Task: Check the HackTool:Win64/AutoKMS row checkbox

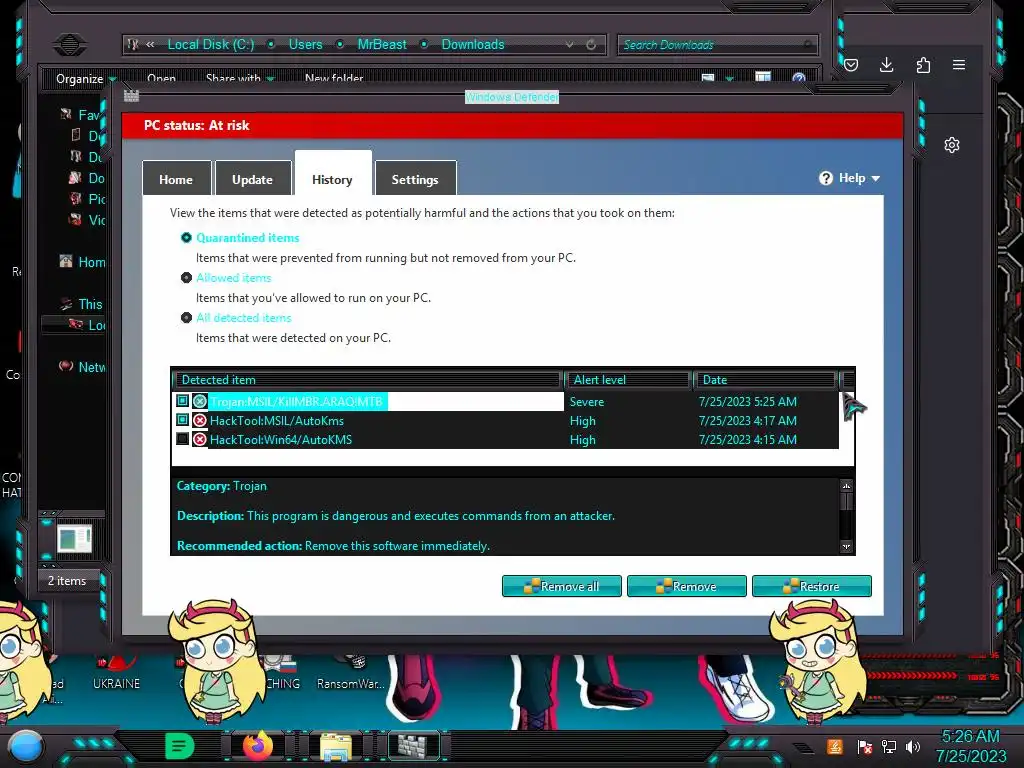Action: coord(183,439)
